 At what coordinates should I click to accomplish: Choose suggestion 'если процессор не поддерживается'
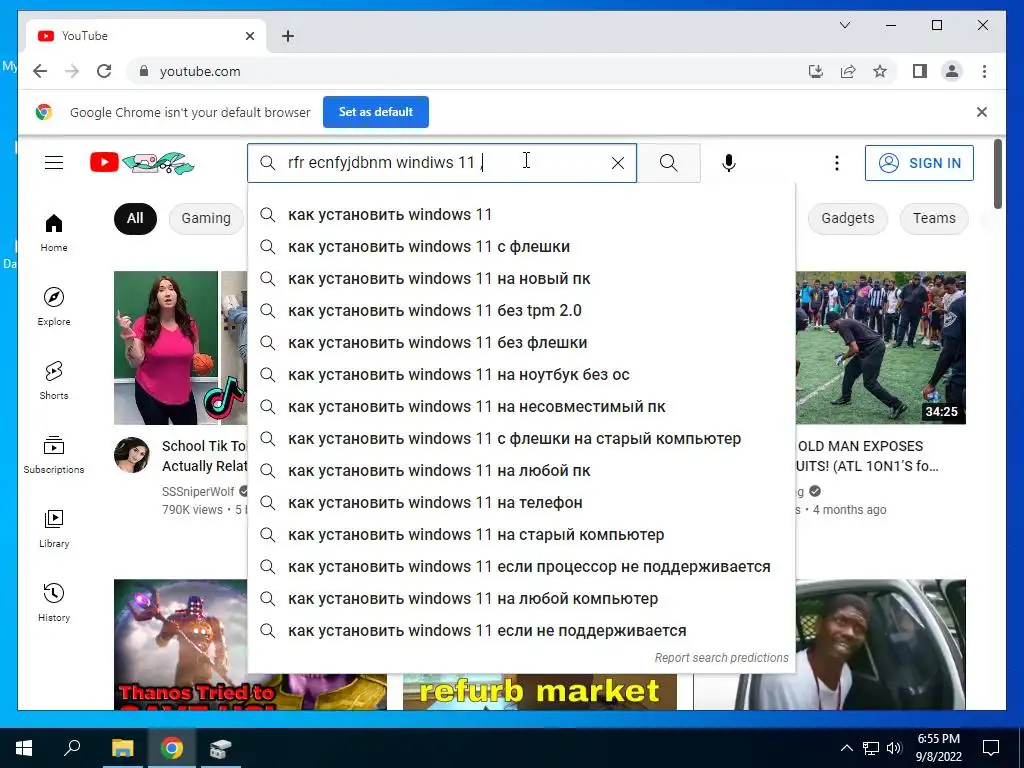pos(521,567)
